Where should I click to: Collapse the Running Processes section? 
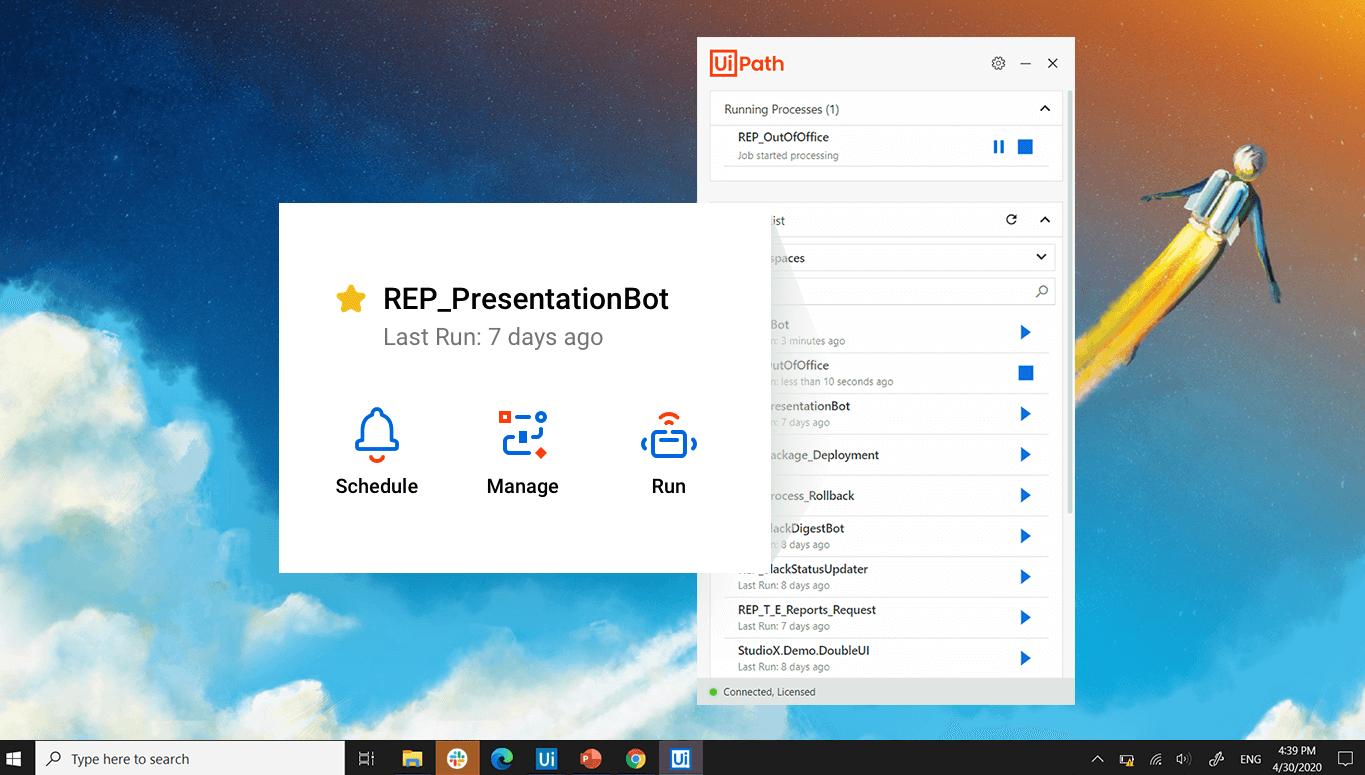coord(1045,109)
